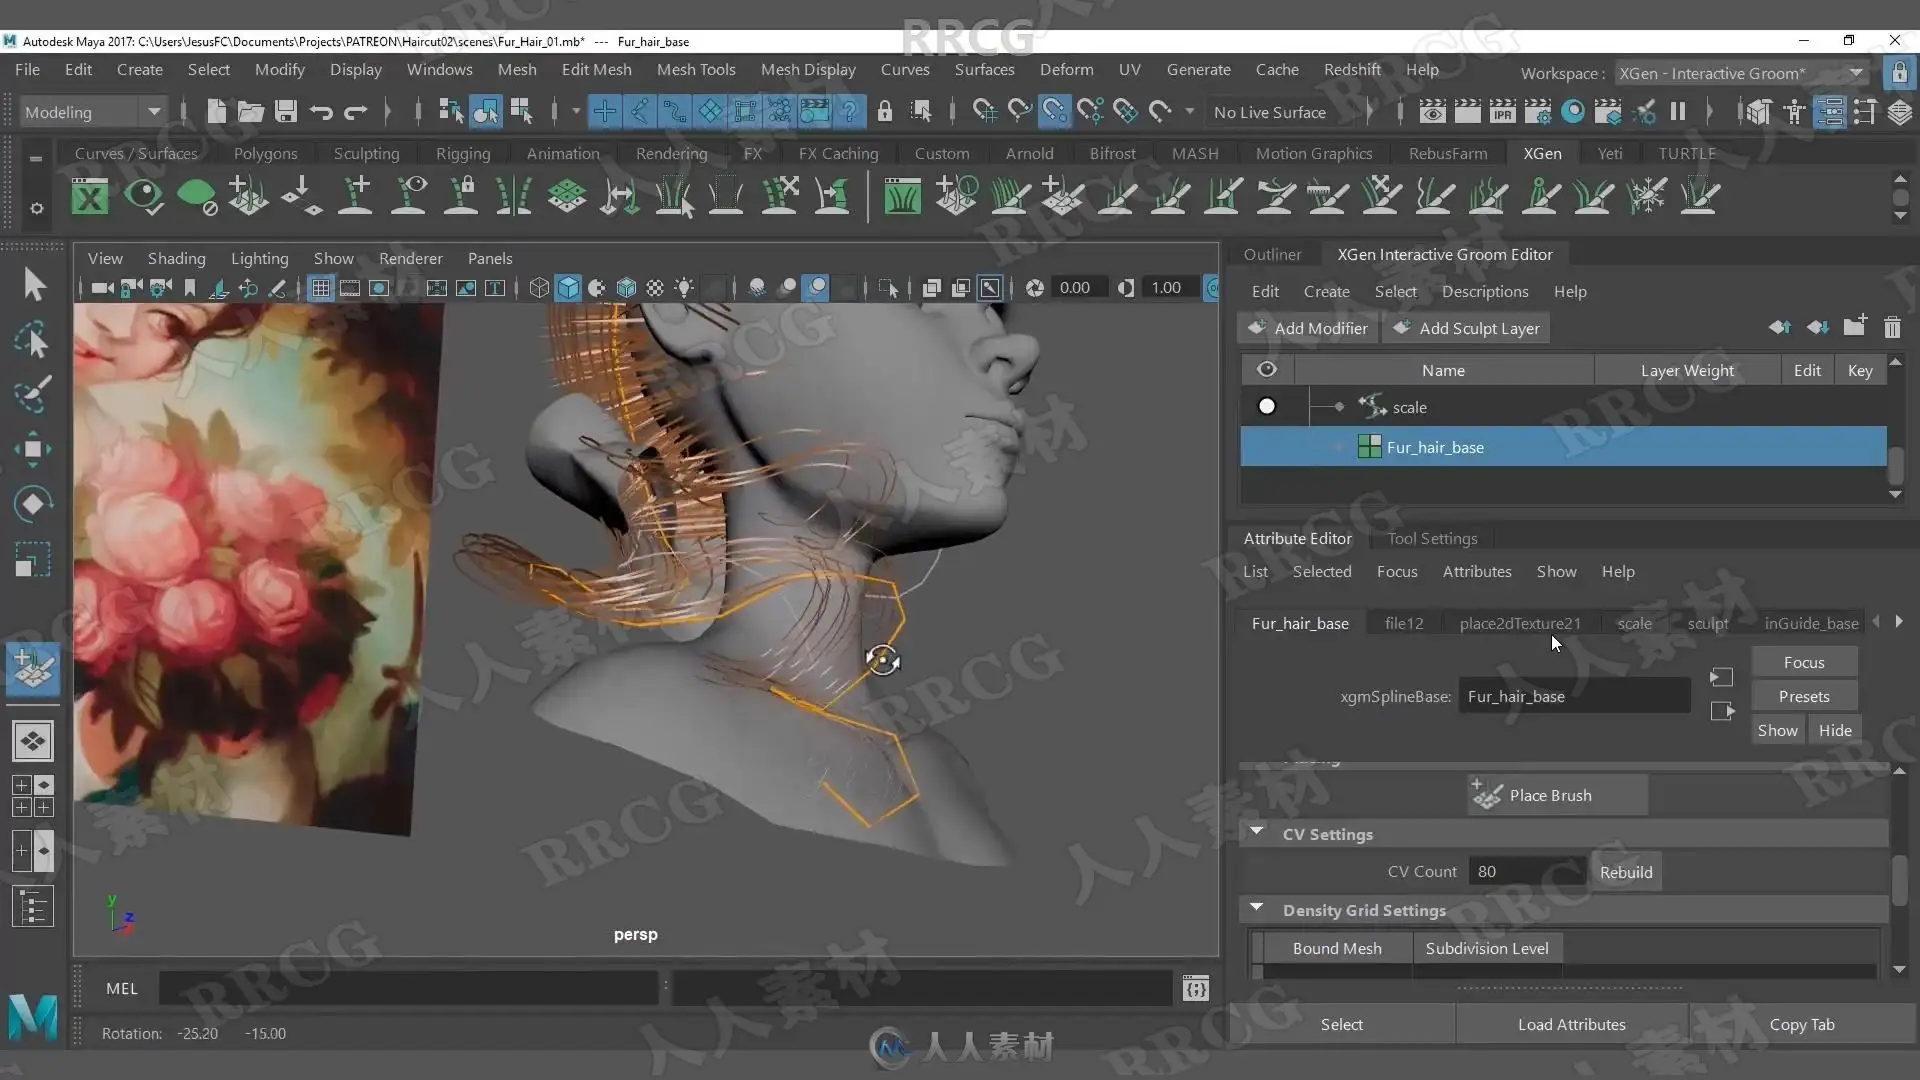The width and height of the screenshot is (1920, 1080).
Task: Click the Rebuild button
Action: point(1626,872)
